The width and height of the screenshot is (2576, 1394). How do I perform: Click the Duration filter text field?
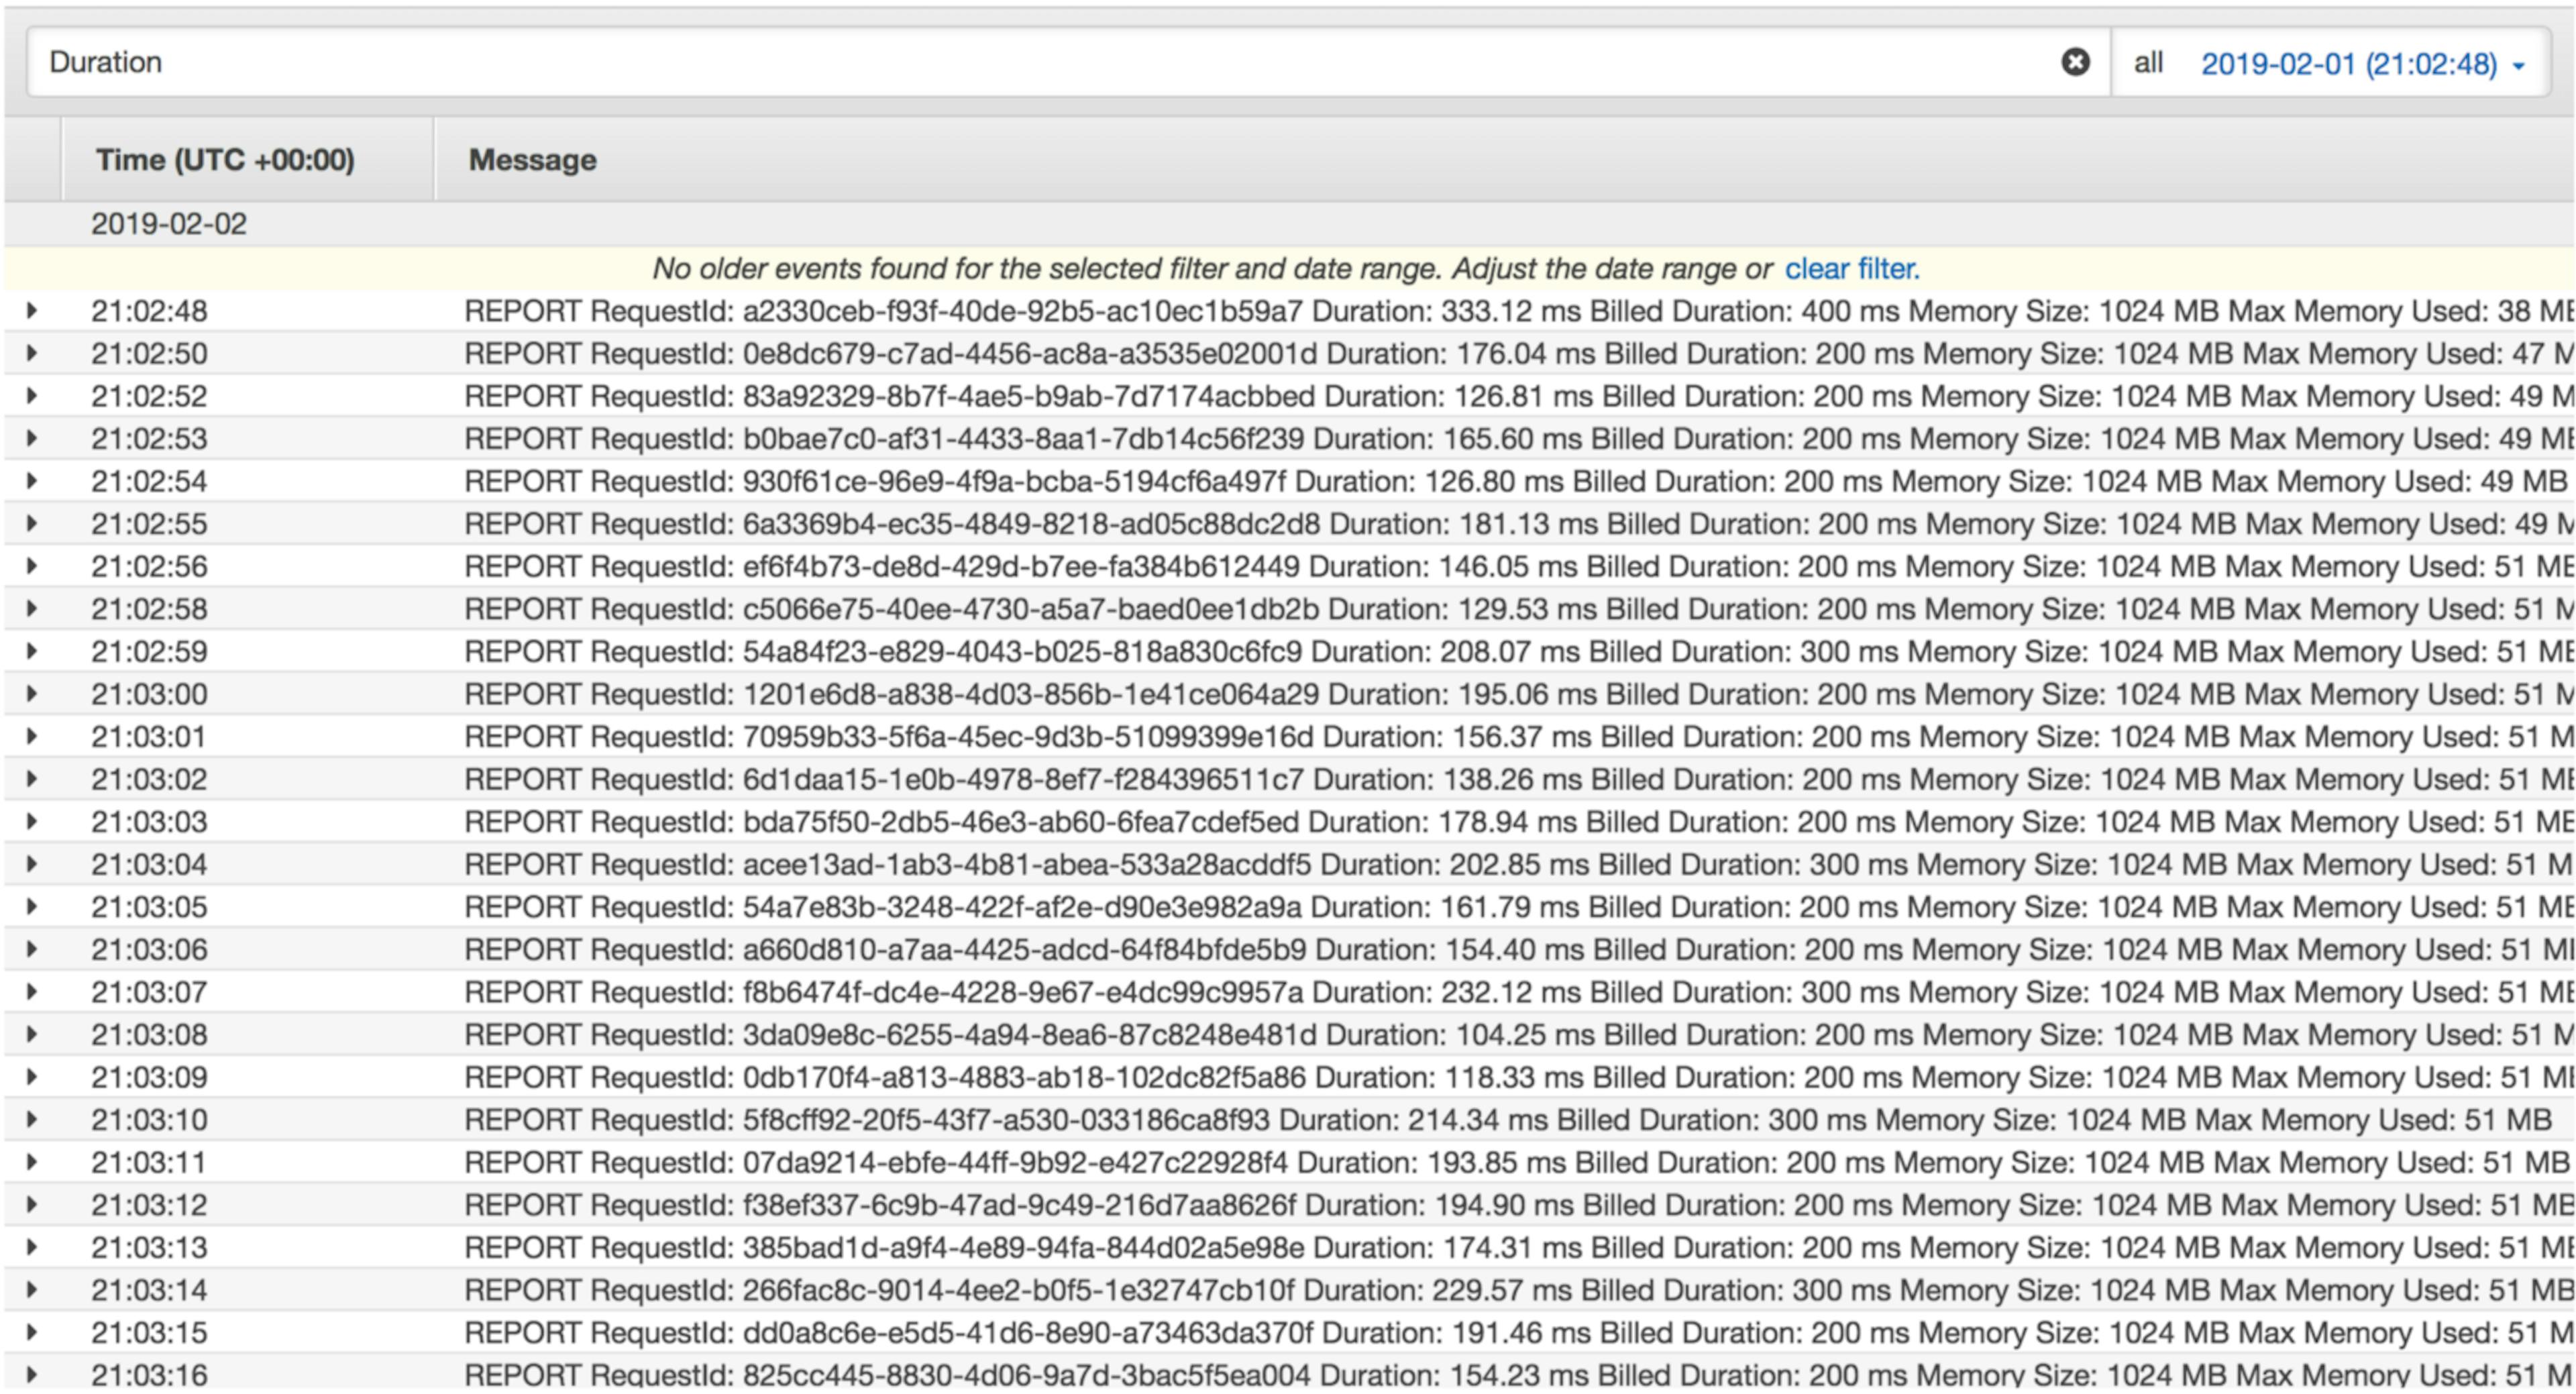coord(1000,62)
